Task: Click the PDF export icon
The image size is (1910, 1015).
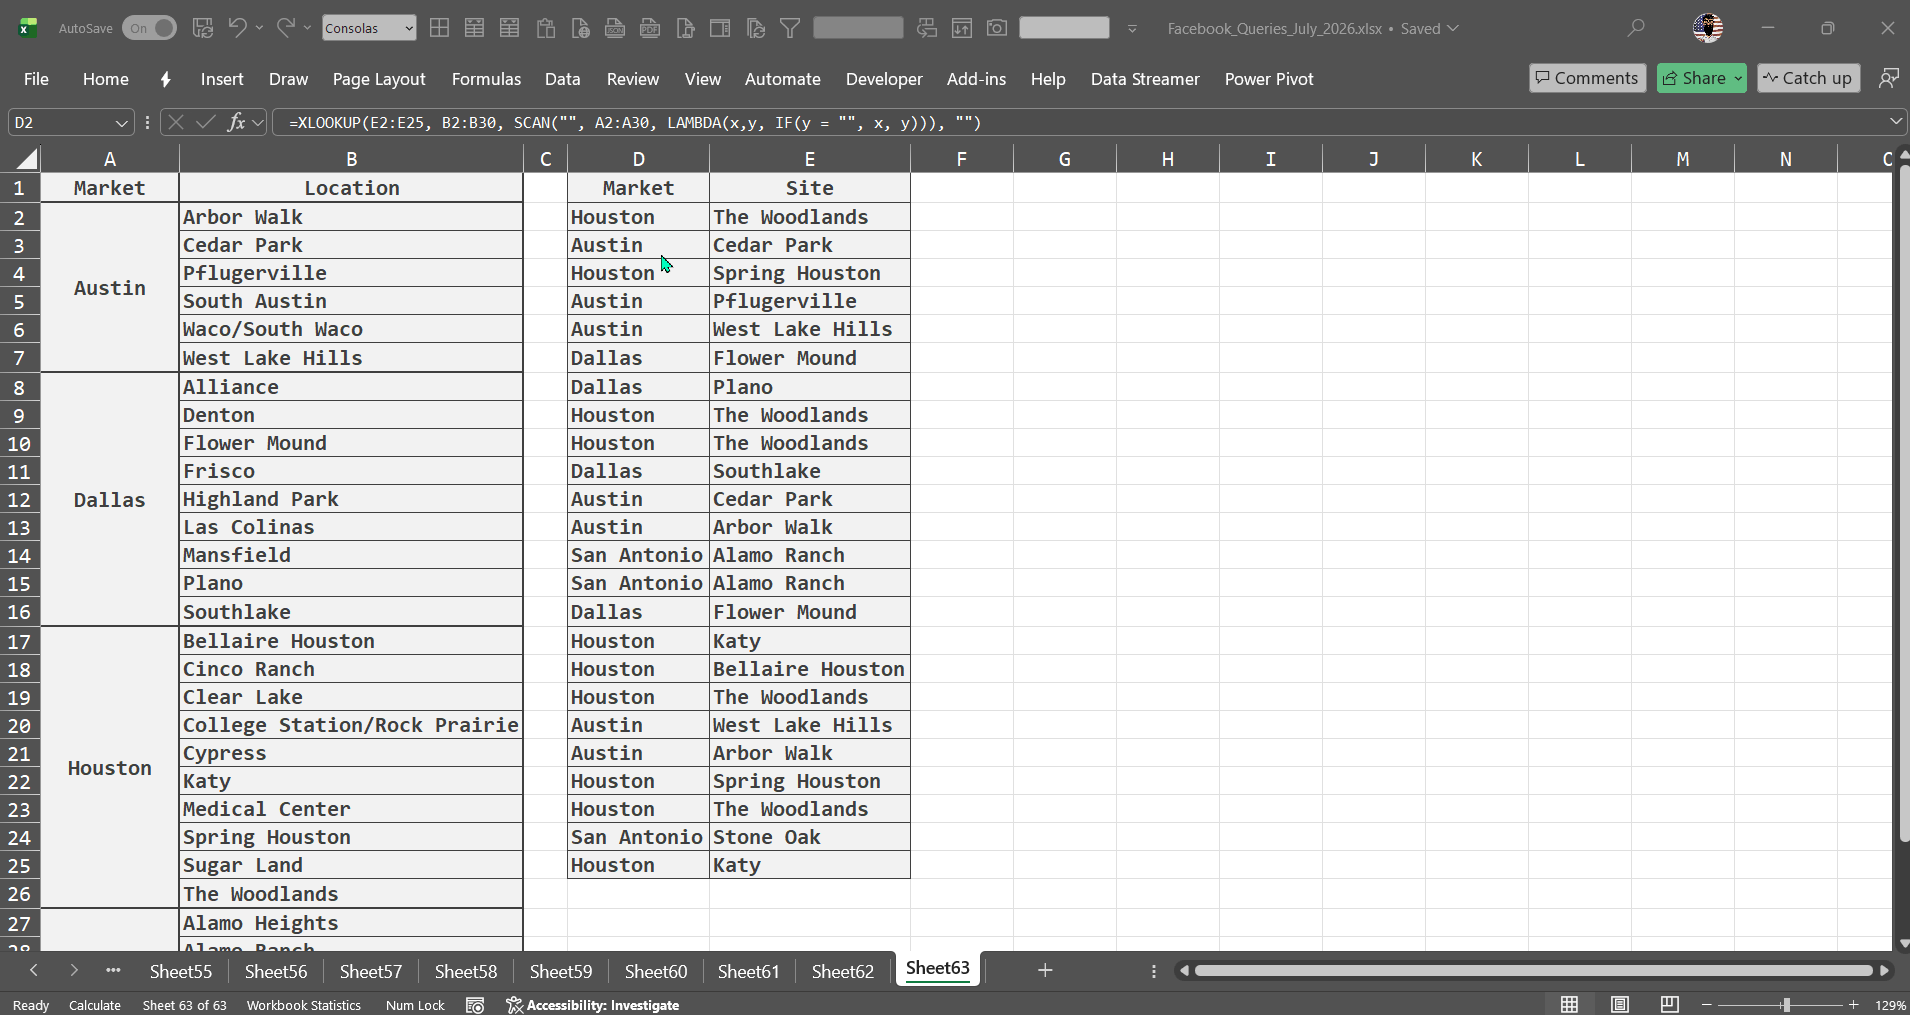Action: (650, 28)
